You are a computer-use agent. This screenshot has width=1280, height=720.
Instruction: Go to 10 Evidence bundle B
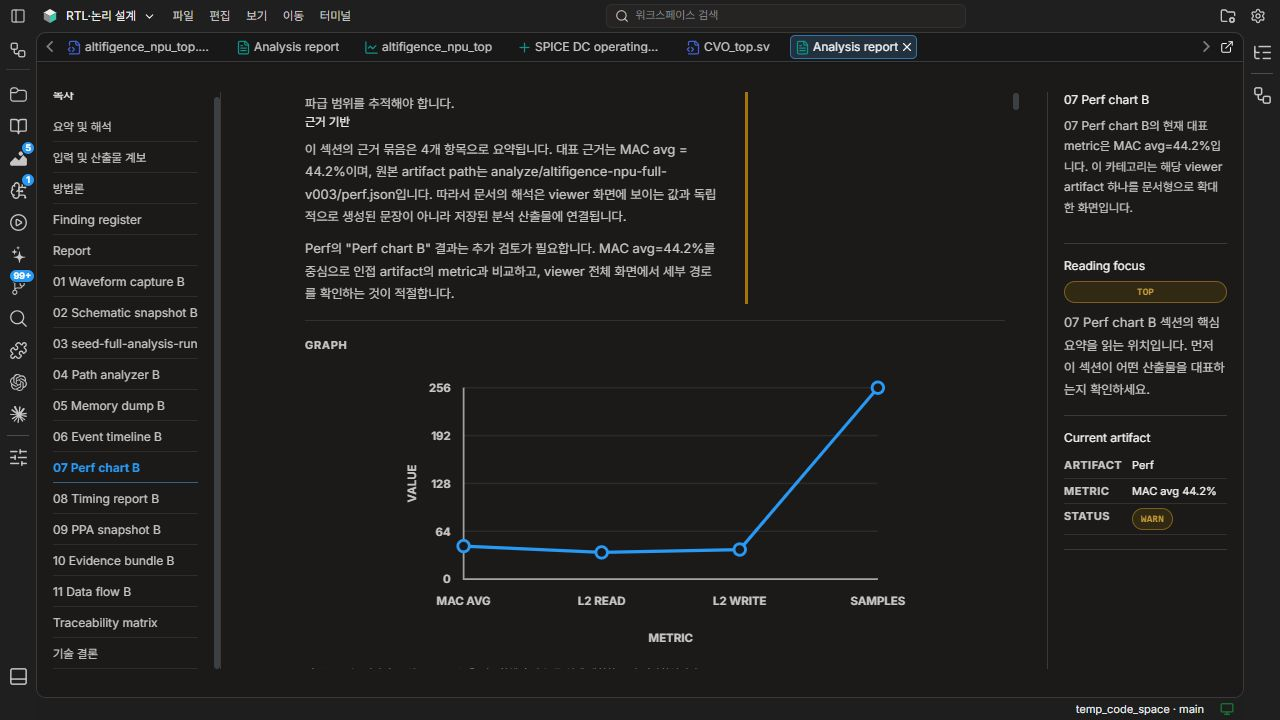click(x=125, y=561)
